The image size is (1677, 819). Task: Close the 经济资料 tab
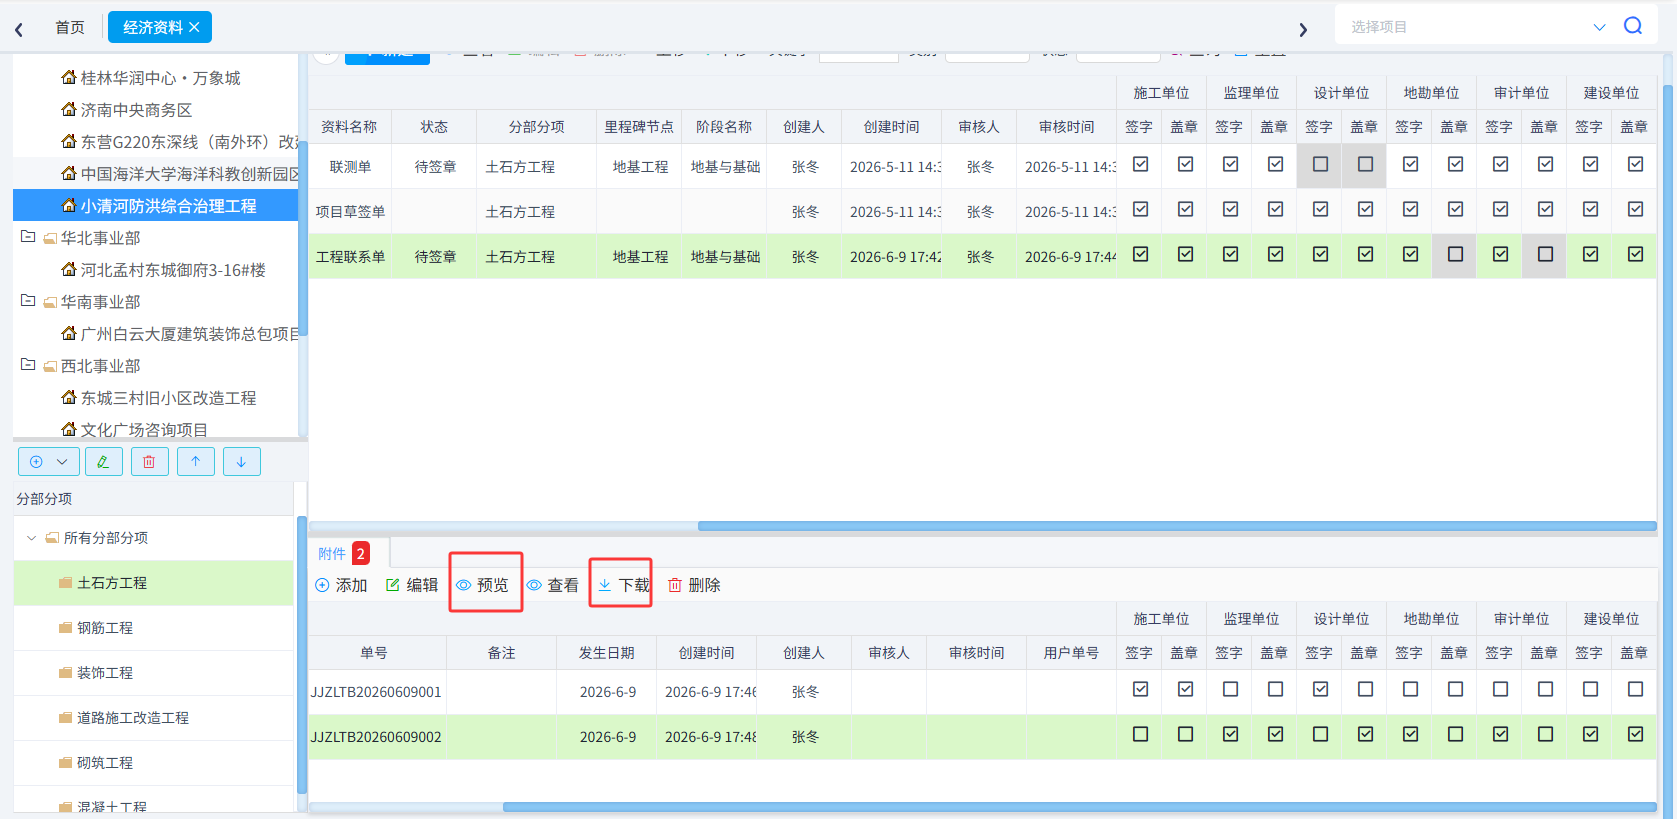click(194, 27)
